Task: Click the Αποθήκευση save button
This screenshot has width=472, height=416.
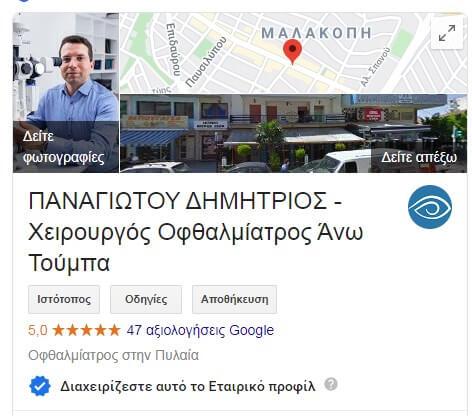Action: (234, 299)
